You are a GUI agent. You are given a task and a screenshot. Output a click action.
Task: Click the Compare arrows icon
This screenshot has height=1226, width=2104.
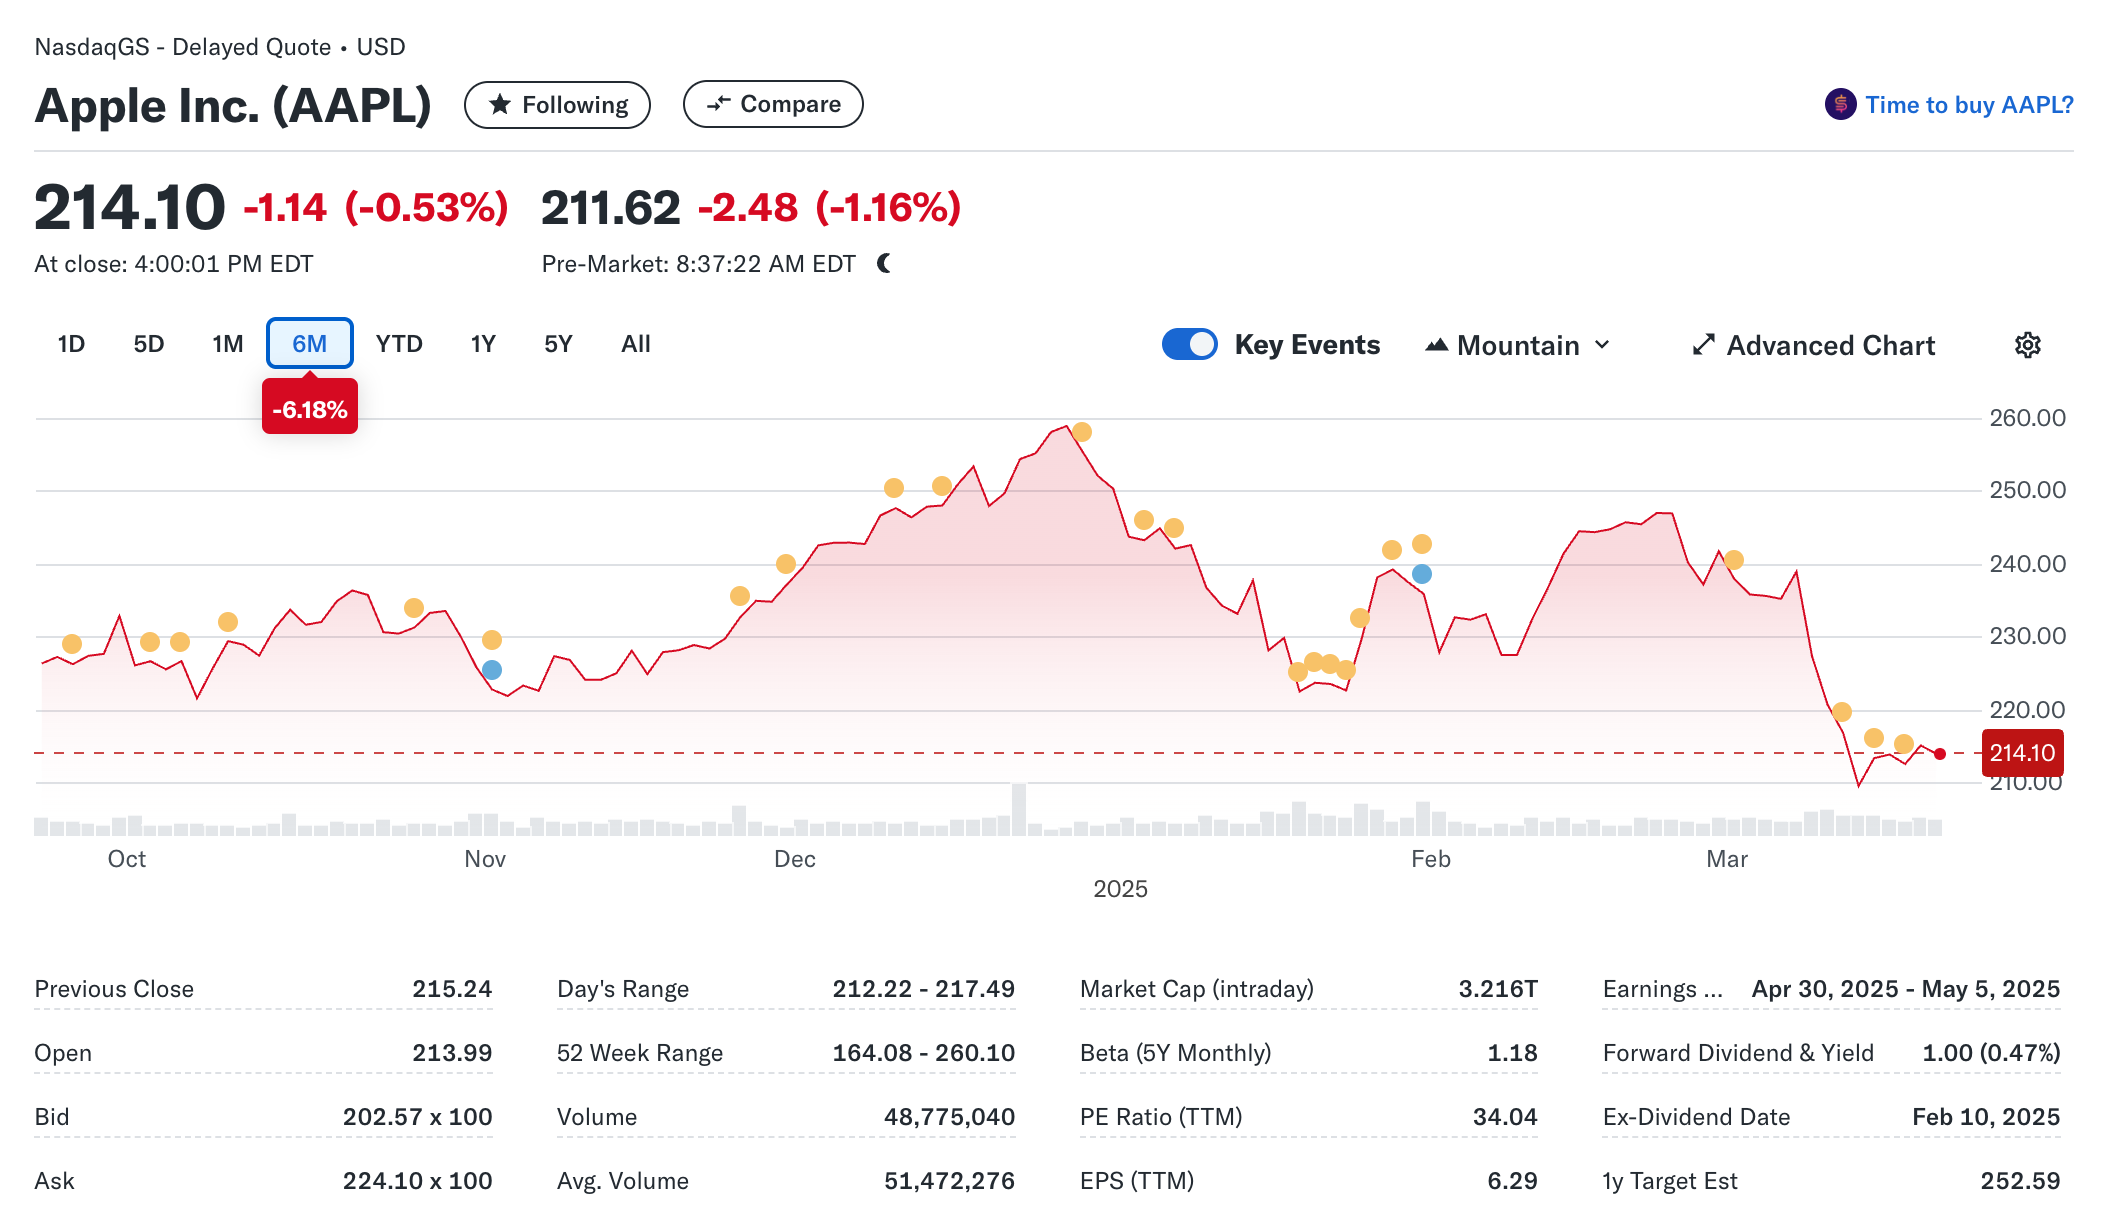click(x=718, y=104)
